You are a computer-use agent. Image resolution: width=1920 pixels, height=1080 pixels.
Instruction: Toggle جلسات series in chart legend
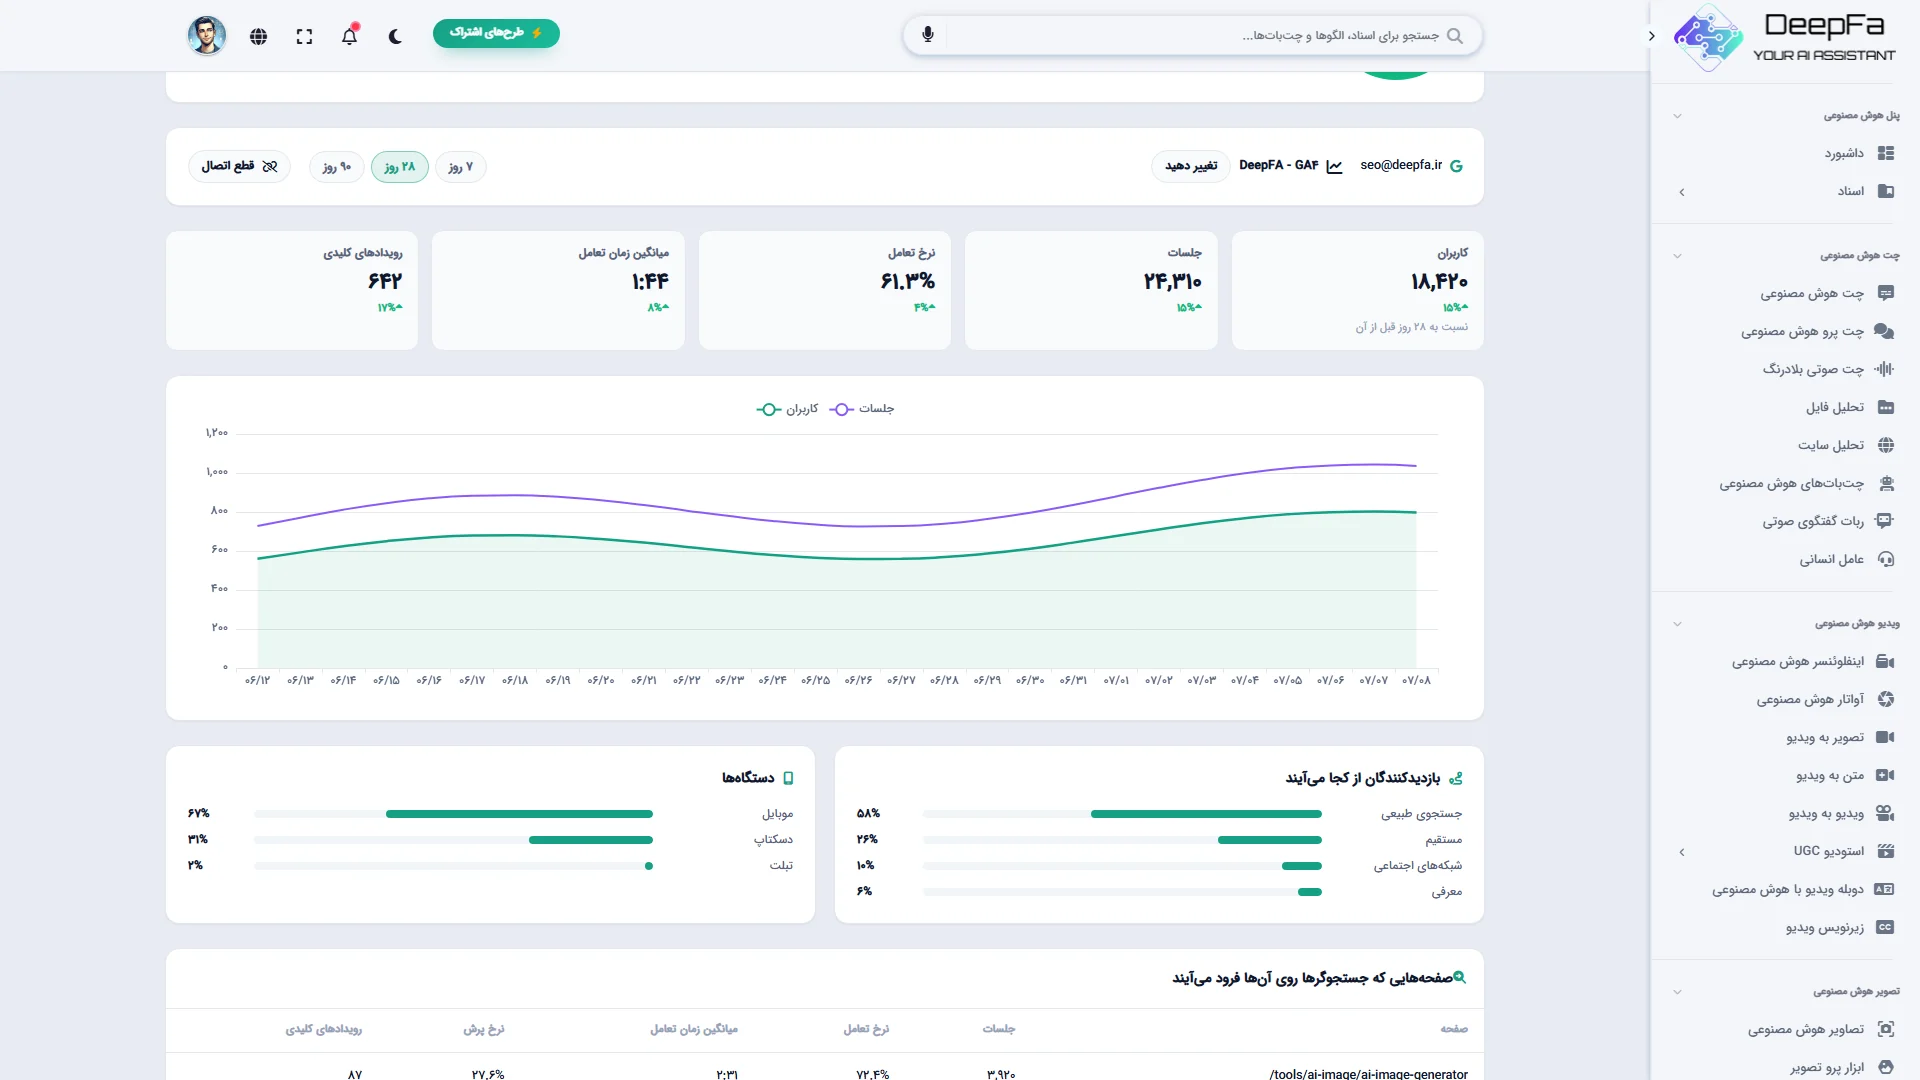click(862, 409)
